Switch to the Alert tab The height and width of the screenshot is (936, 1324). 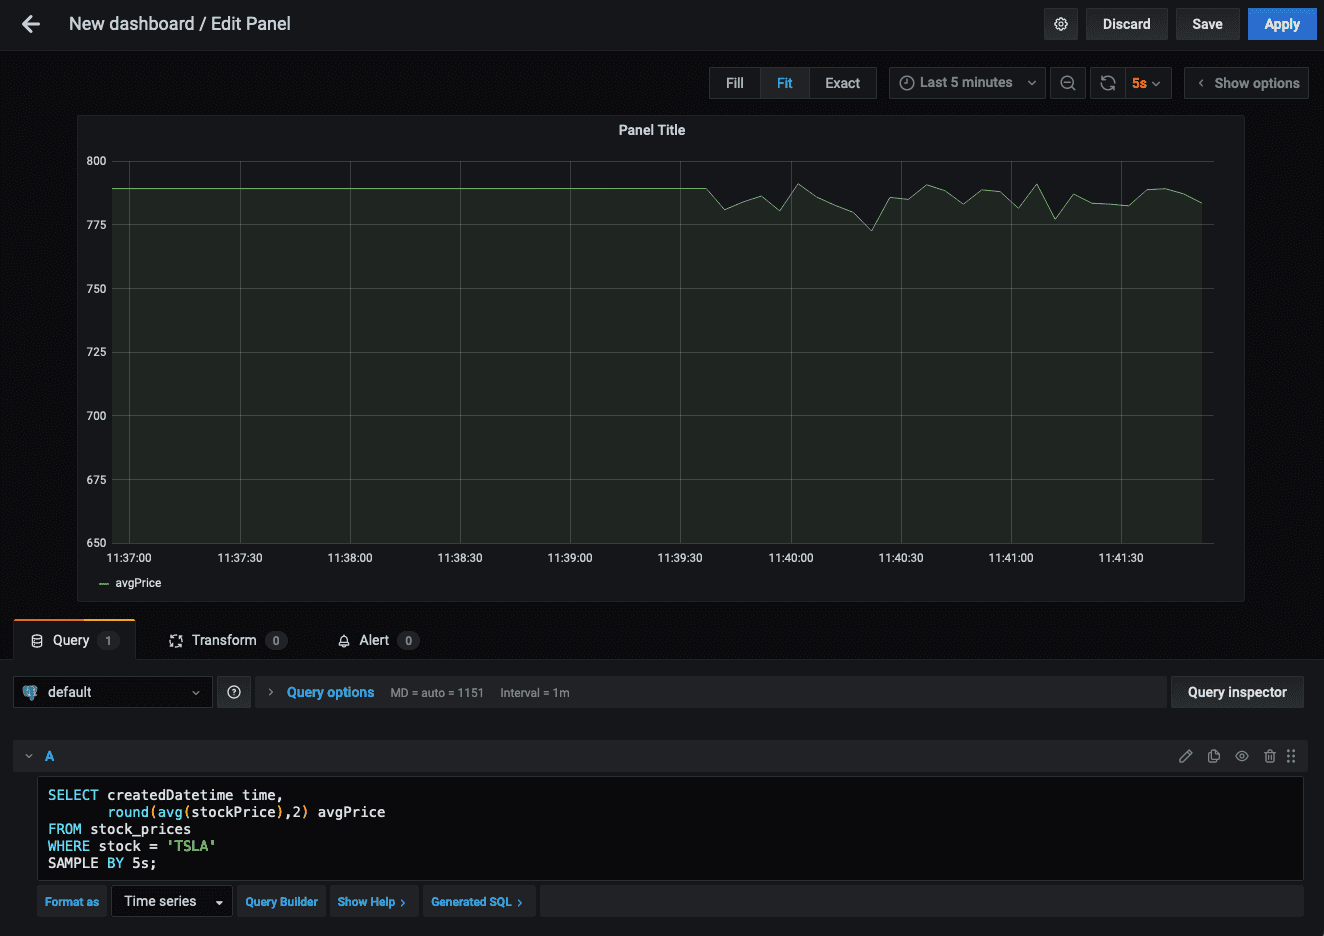[375, 640]
